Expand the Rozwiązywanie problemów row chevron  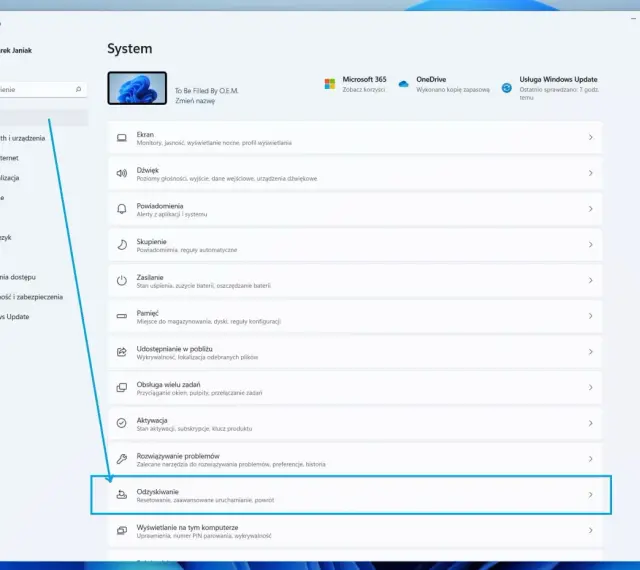(591, 459)
